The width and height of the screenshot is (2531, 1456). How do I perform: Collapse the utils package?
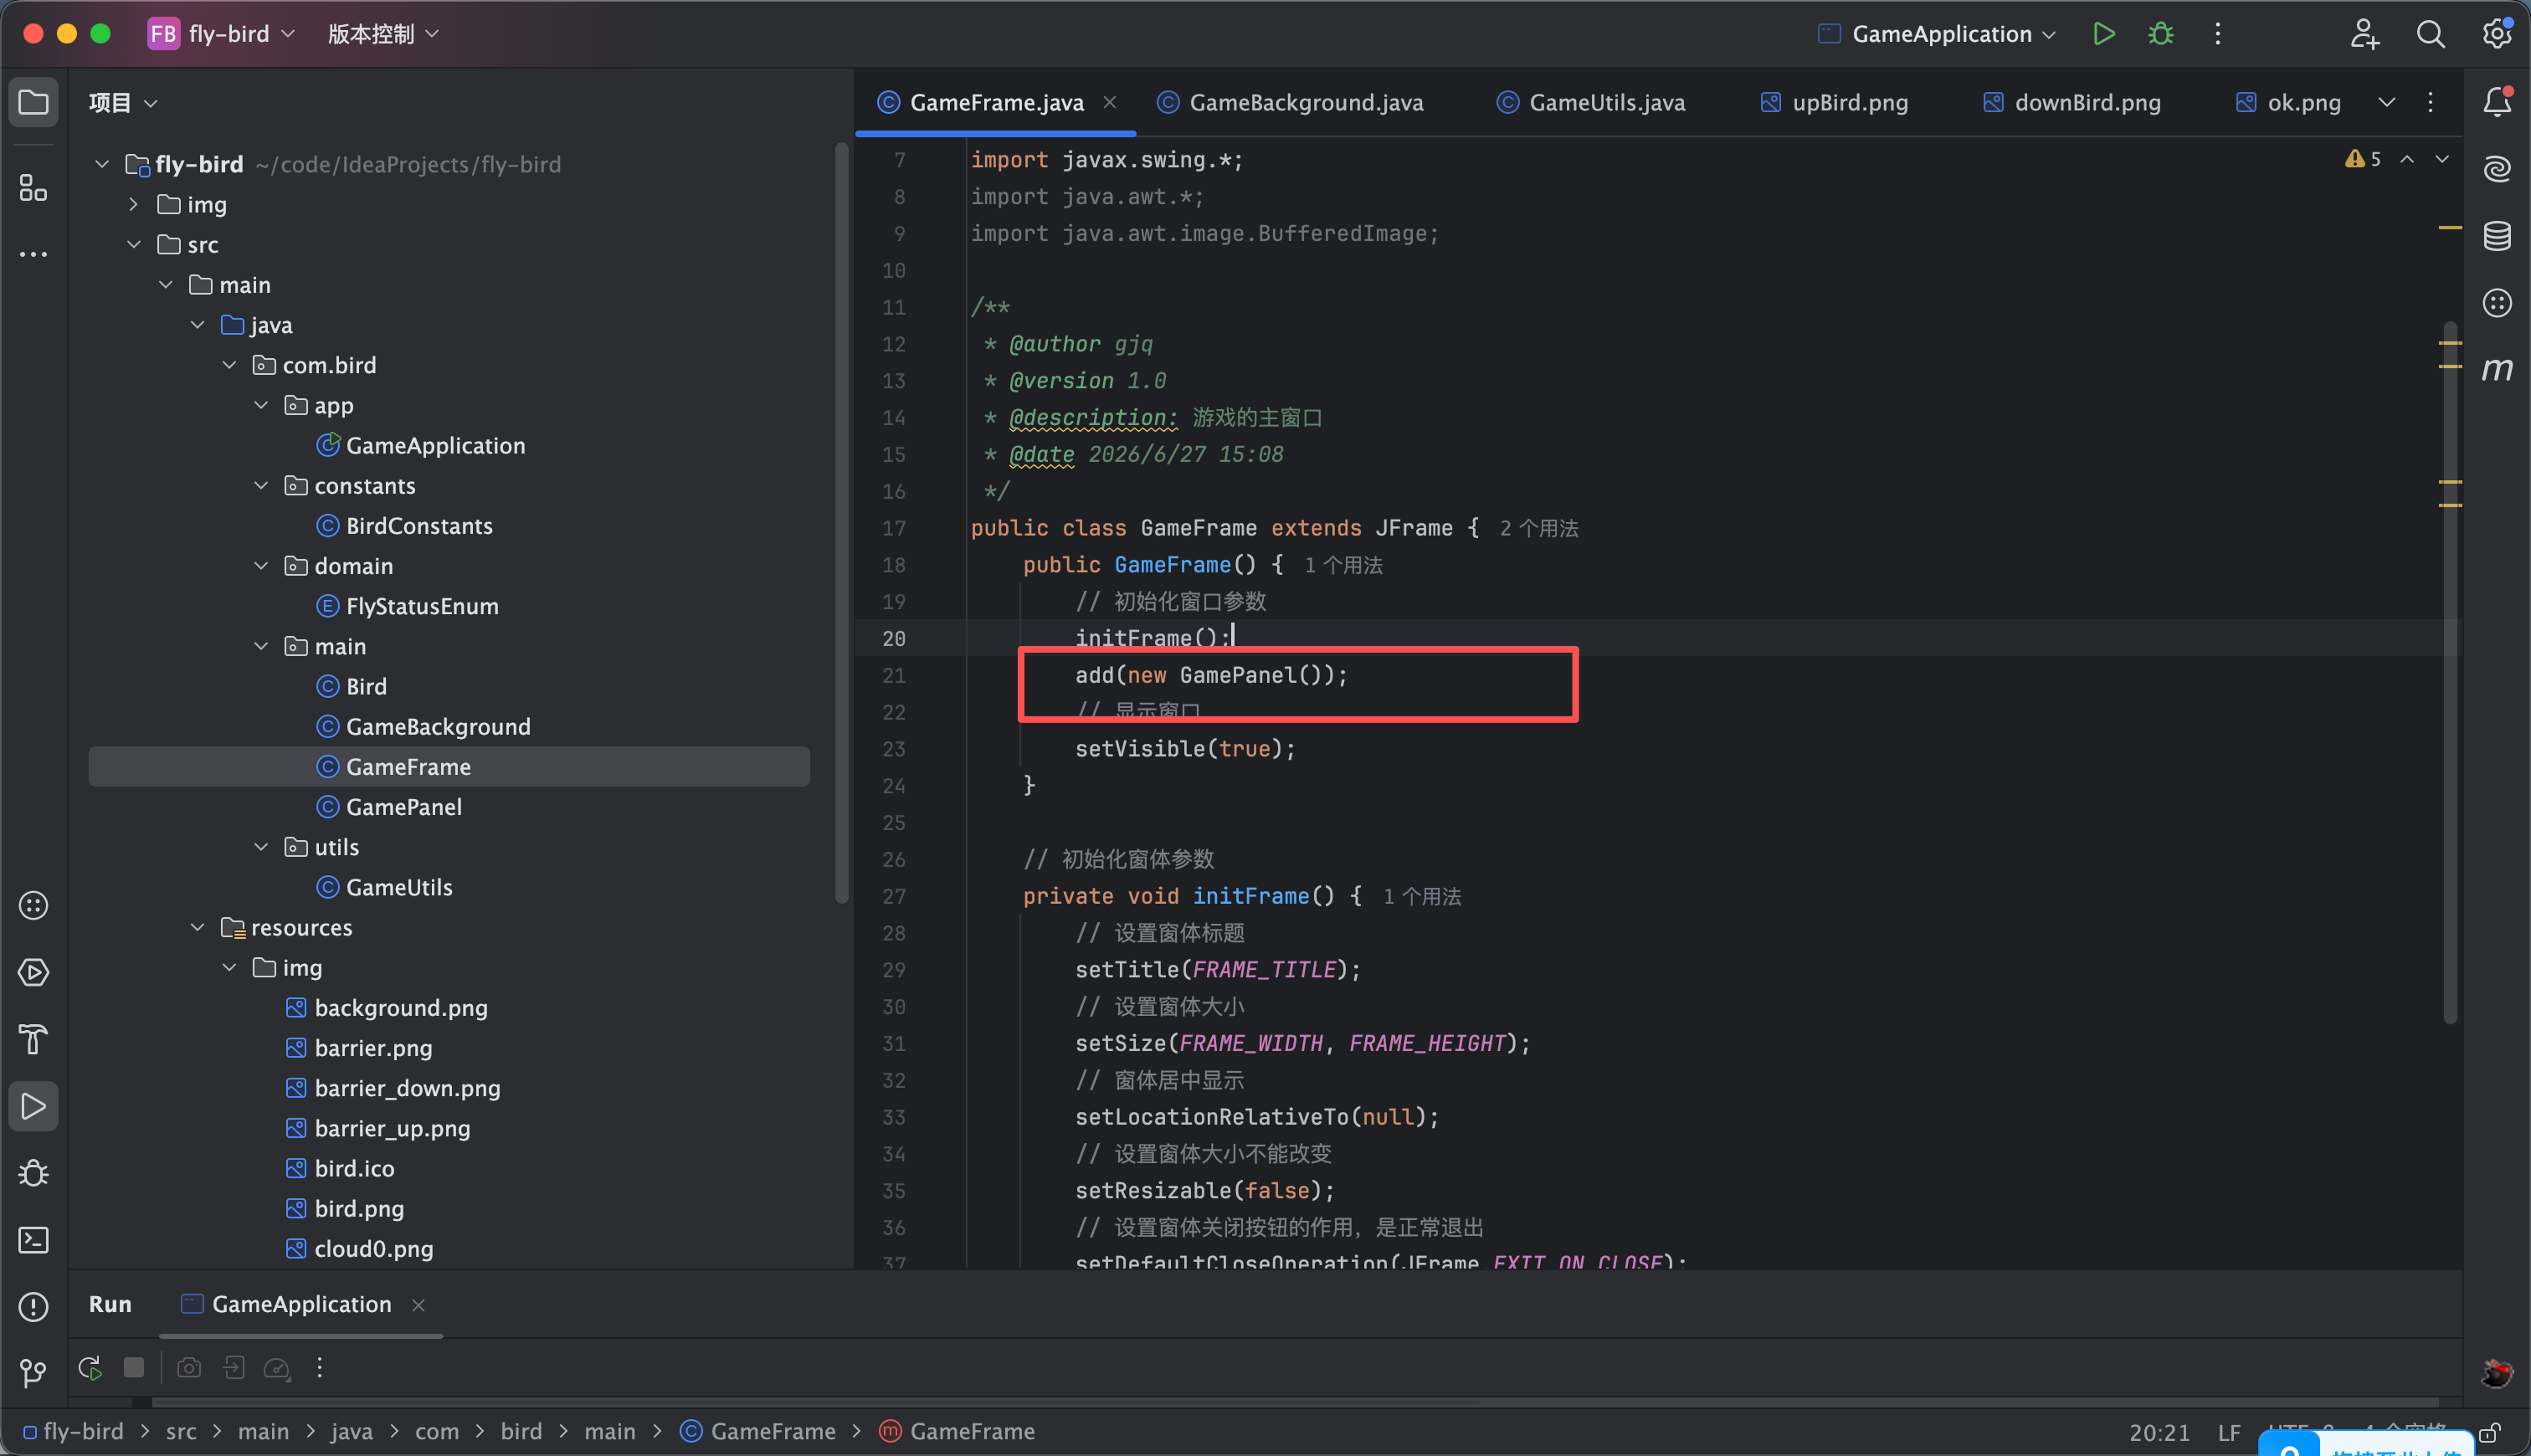[x=261, y=847]
